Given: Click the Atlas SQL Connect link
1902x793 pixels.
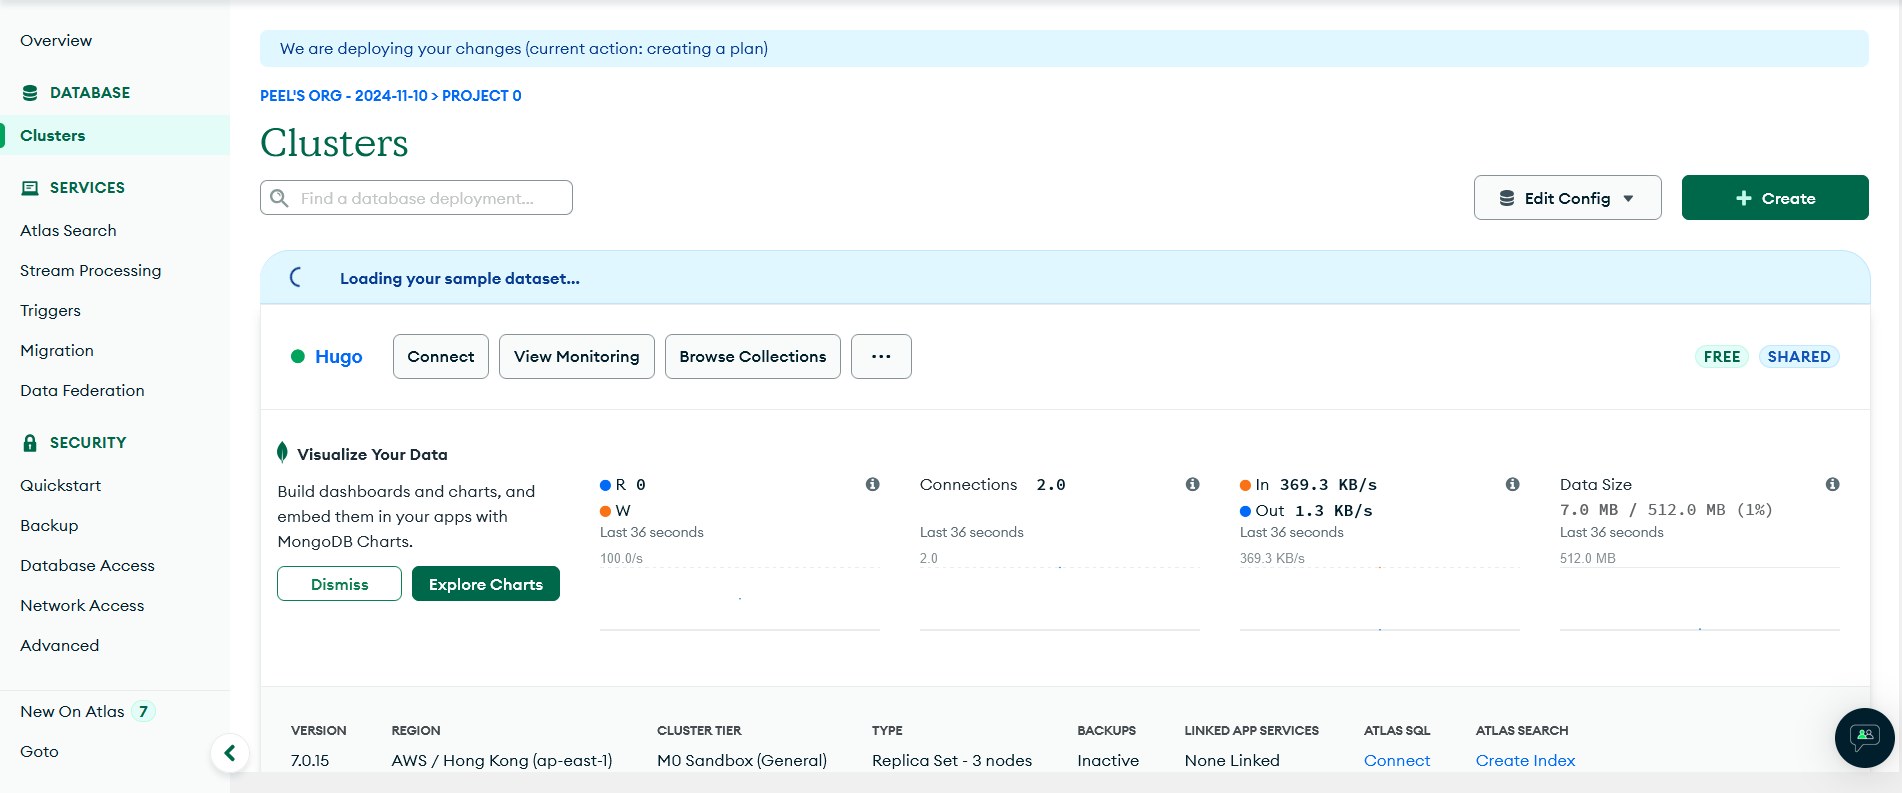Looking at the screenshot, I should [1397, 760].
